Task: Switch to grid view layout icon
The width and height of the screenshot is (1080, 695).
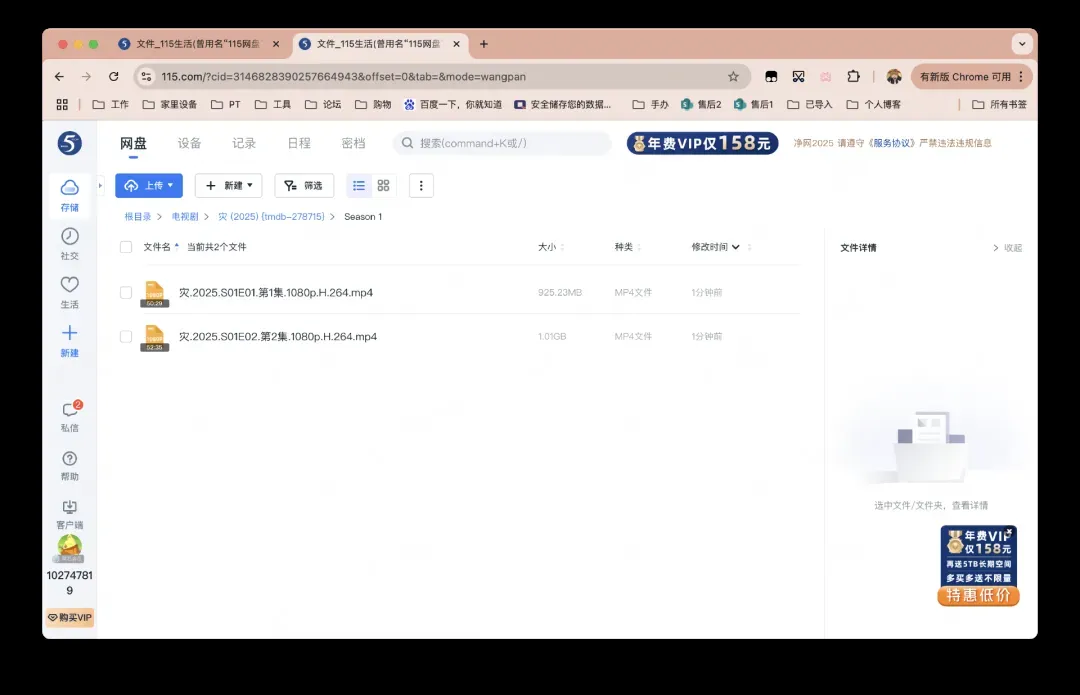Action: tap(383, 185)
